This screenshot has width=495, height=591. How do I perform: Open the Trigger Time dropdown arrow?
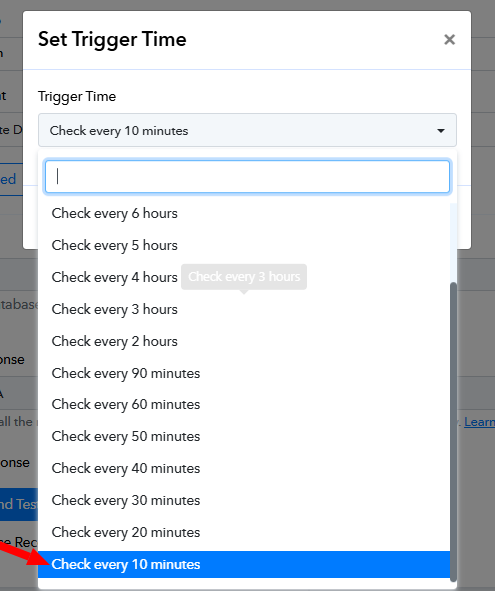click(x=441, y=131)
